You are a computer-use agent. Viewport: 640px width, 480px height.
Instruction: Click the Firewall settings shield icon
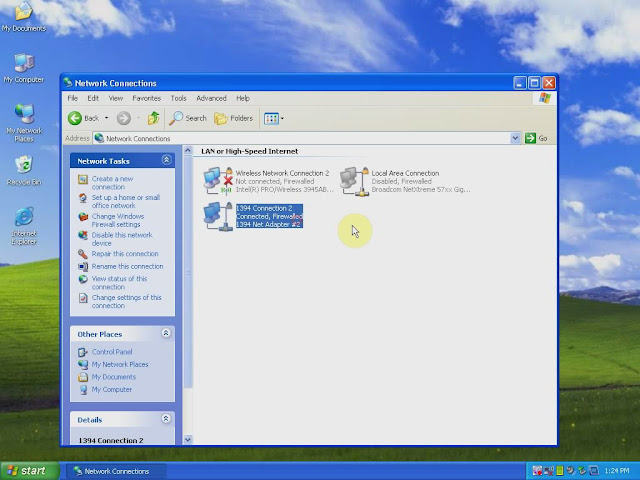(x=83, y=217)
